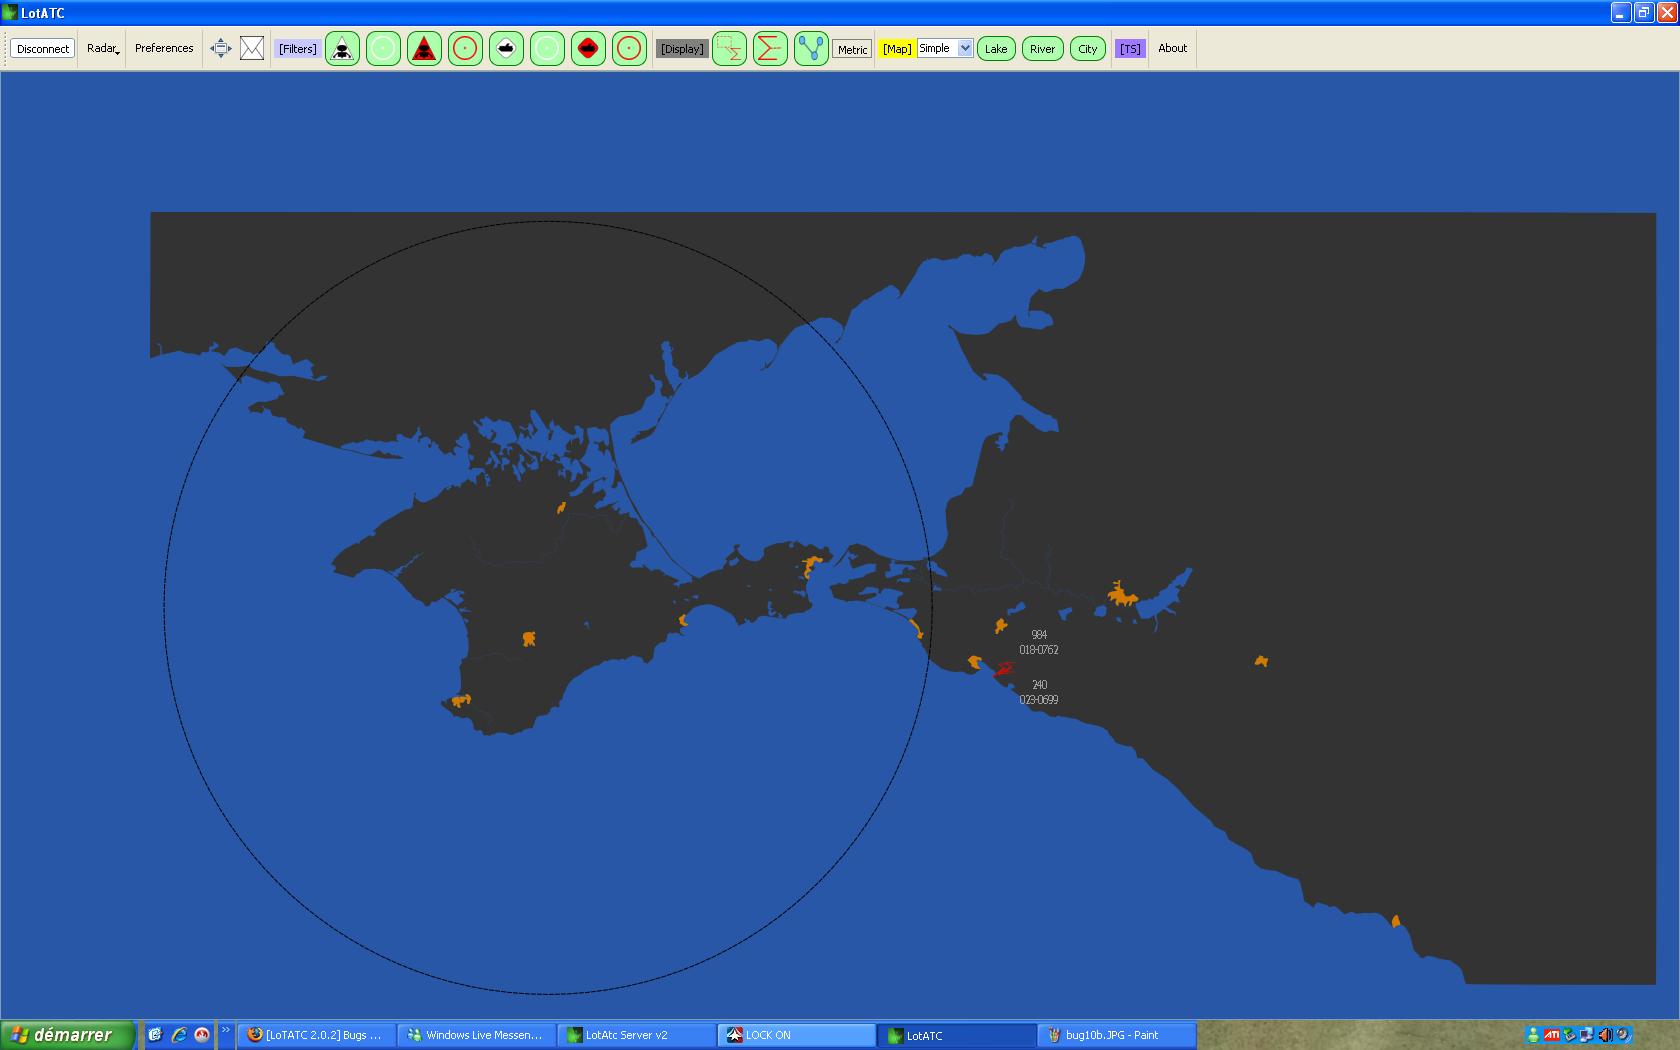The height and width of the screenshot is (1050, 1680).
Task: Toggle the River map layer
Action: click(x=1042, y=49)
